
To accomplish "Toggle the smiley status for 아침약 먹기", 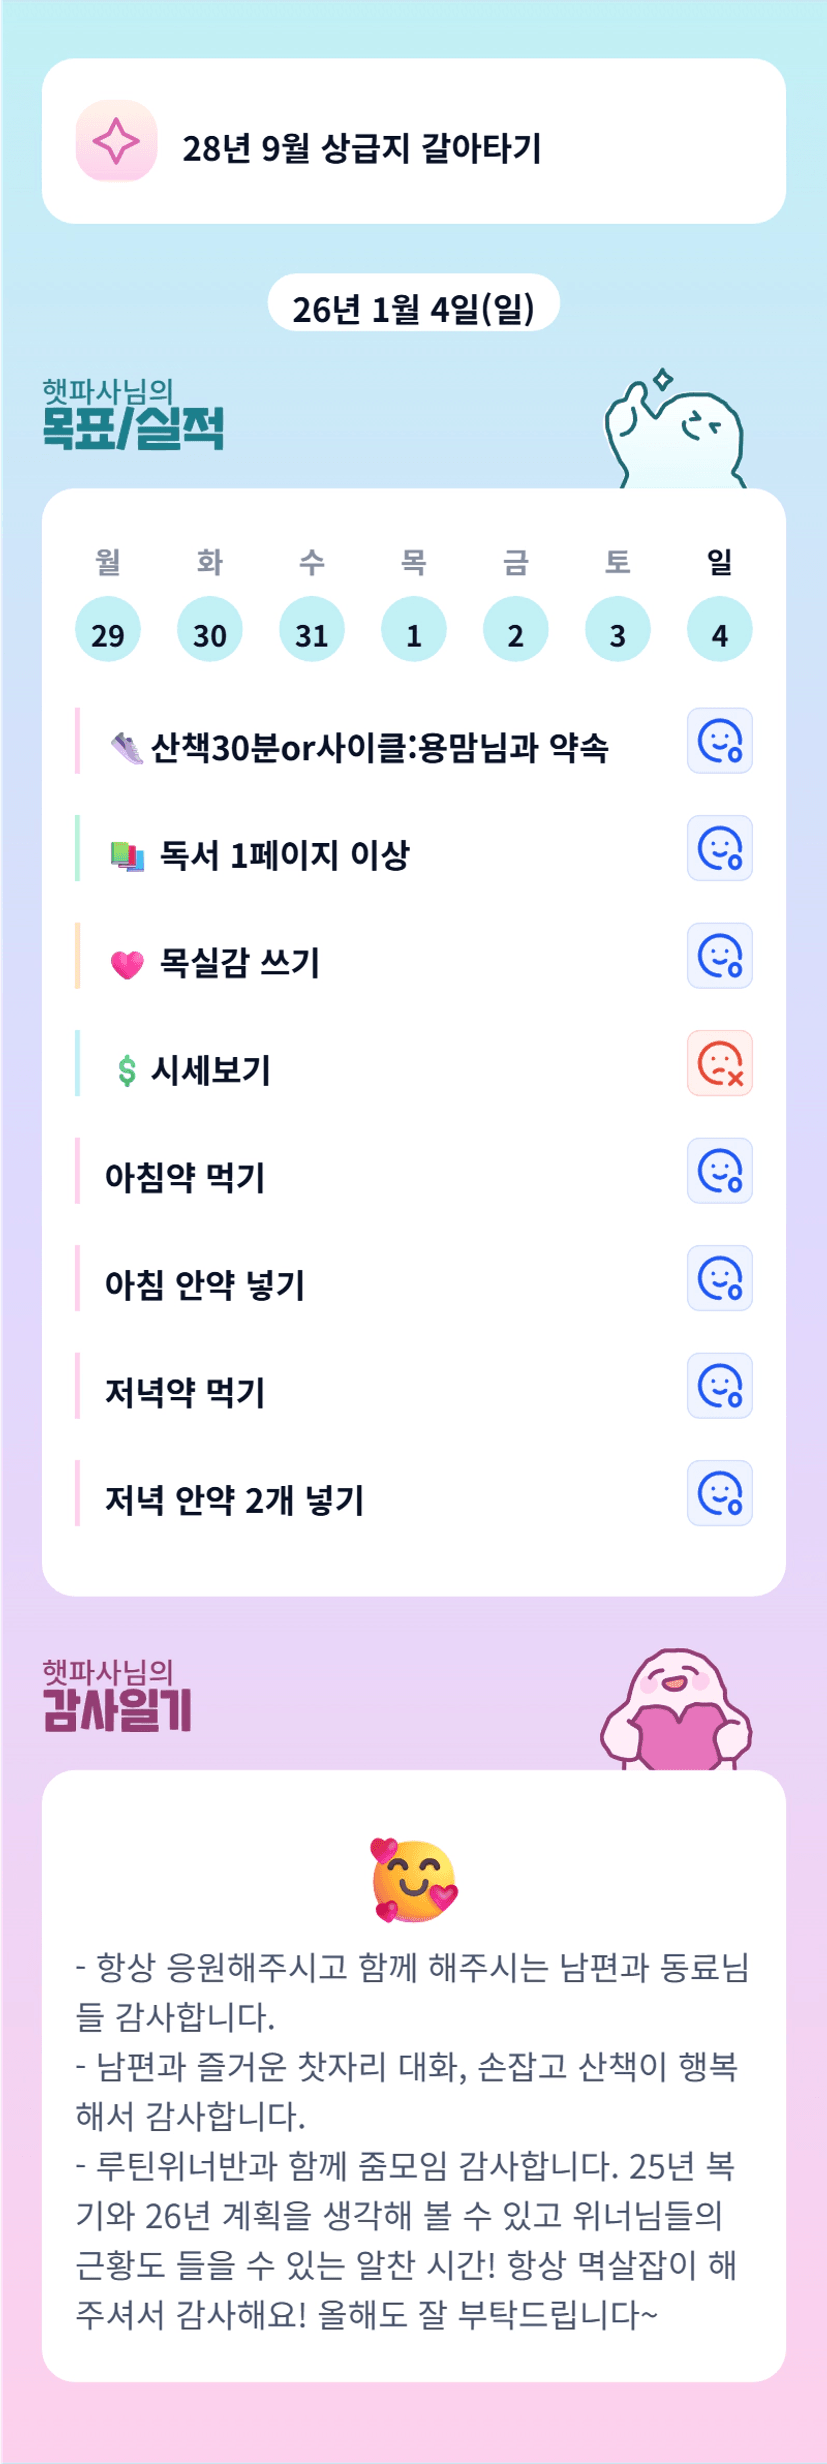I will (x=719, y=1171).
